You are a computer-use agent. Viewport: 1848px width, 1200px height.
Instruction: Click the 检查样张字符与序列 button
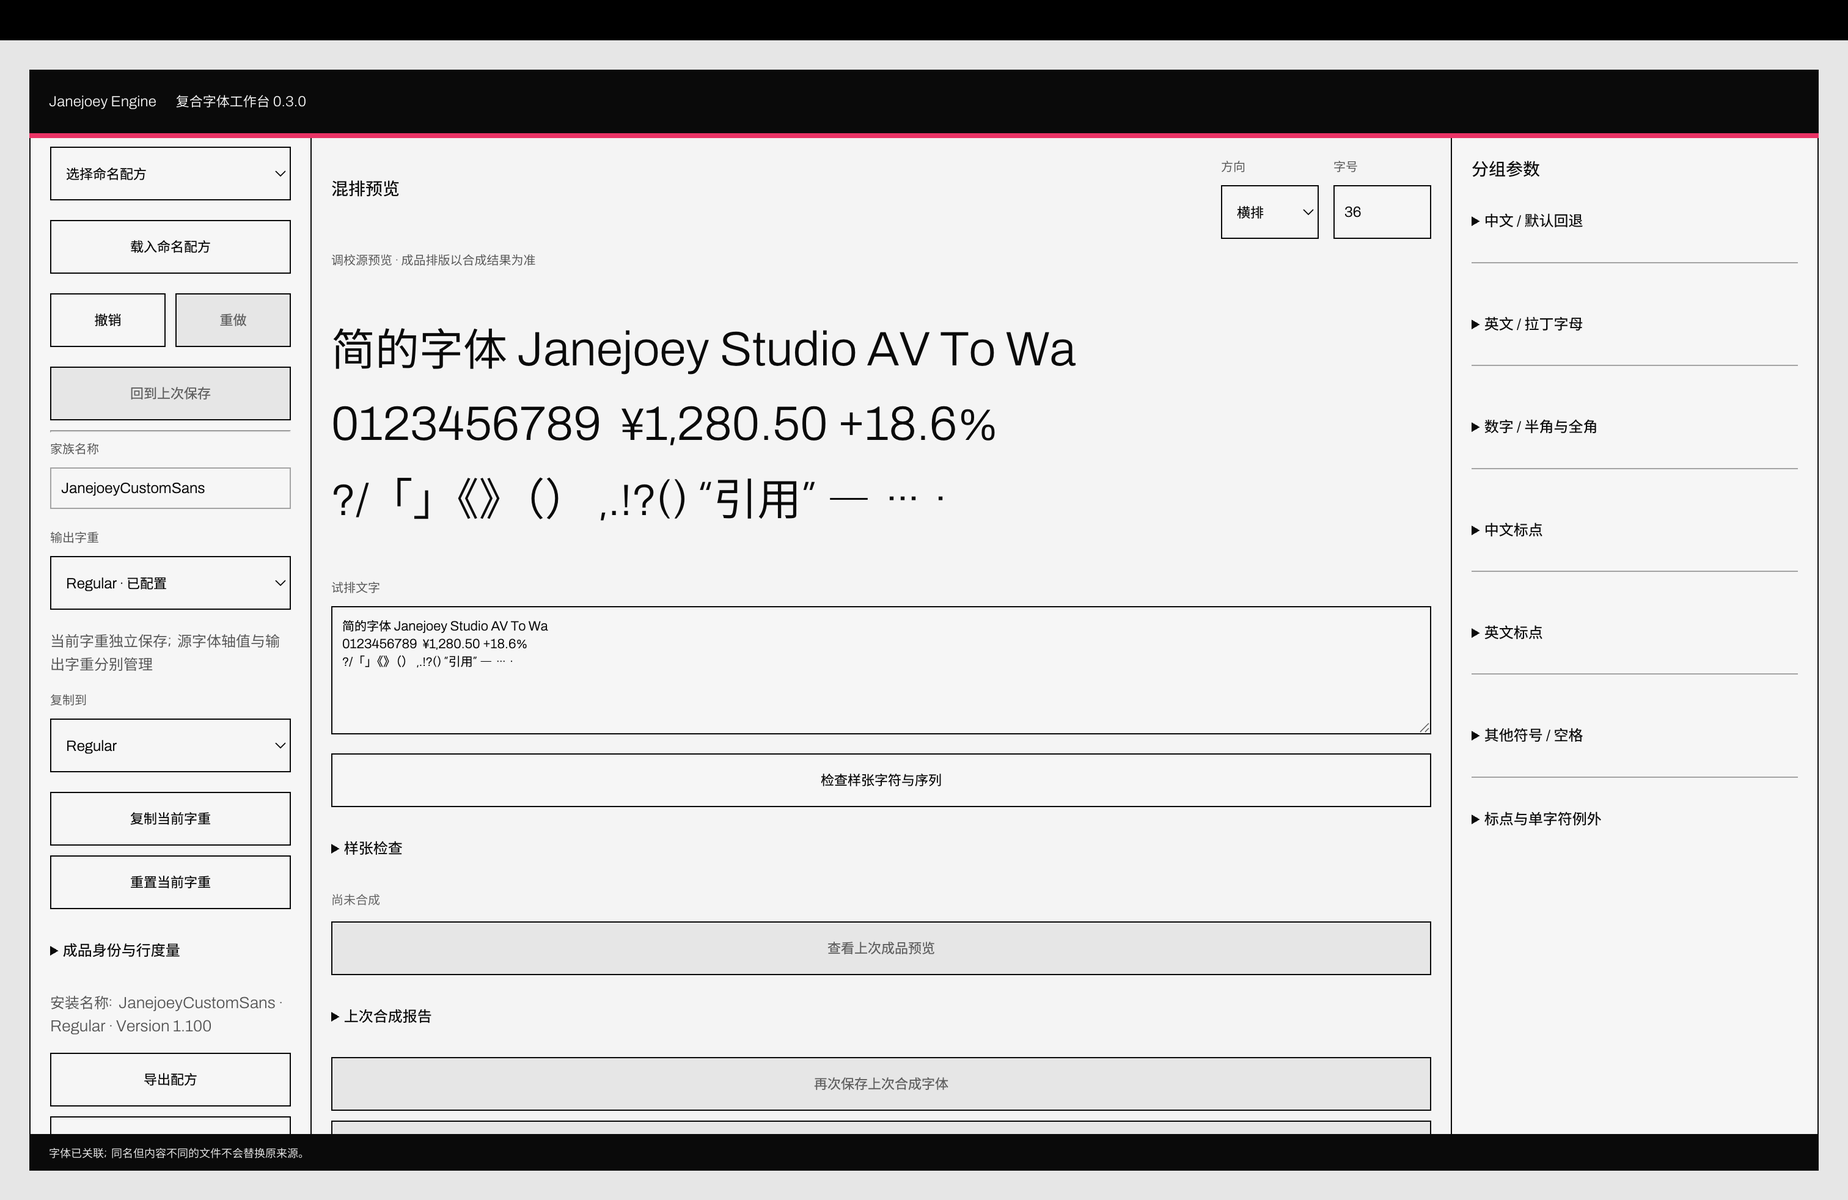pos(880,780)
